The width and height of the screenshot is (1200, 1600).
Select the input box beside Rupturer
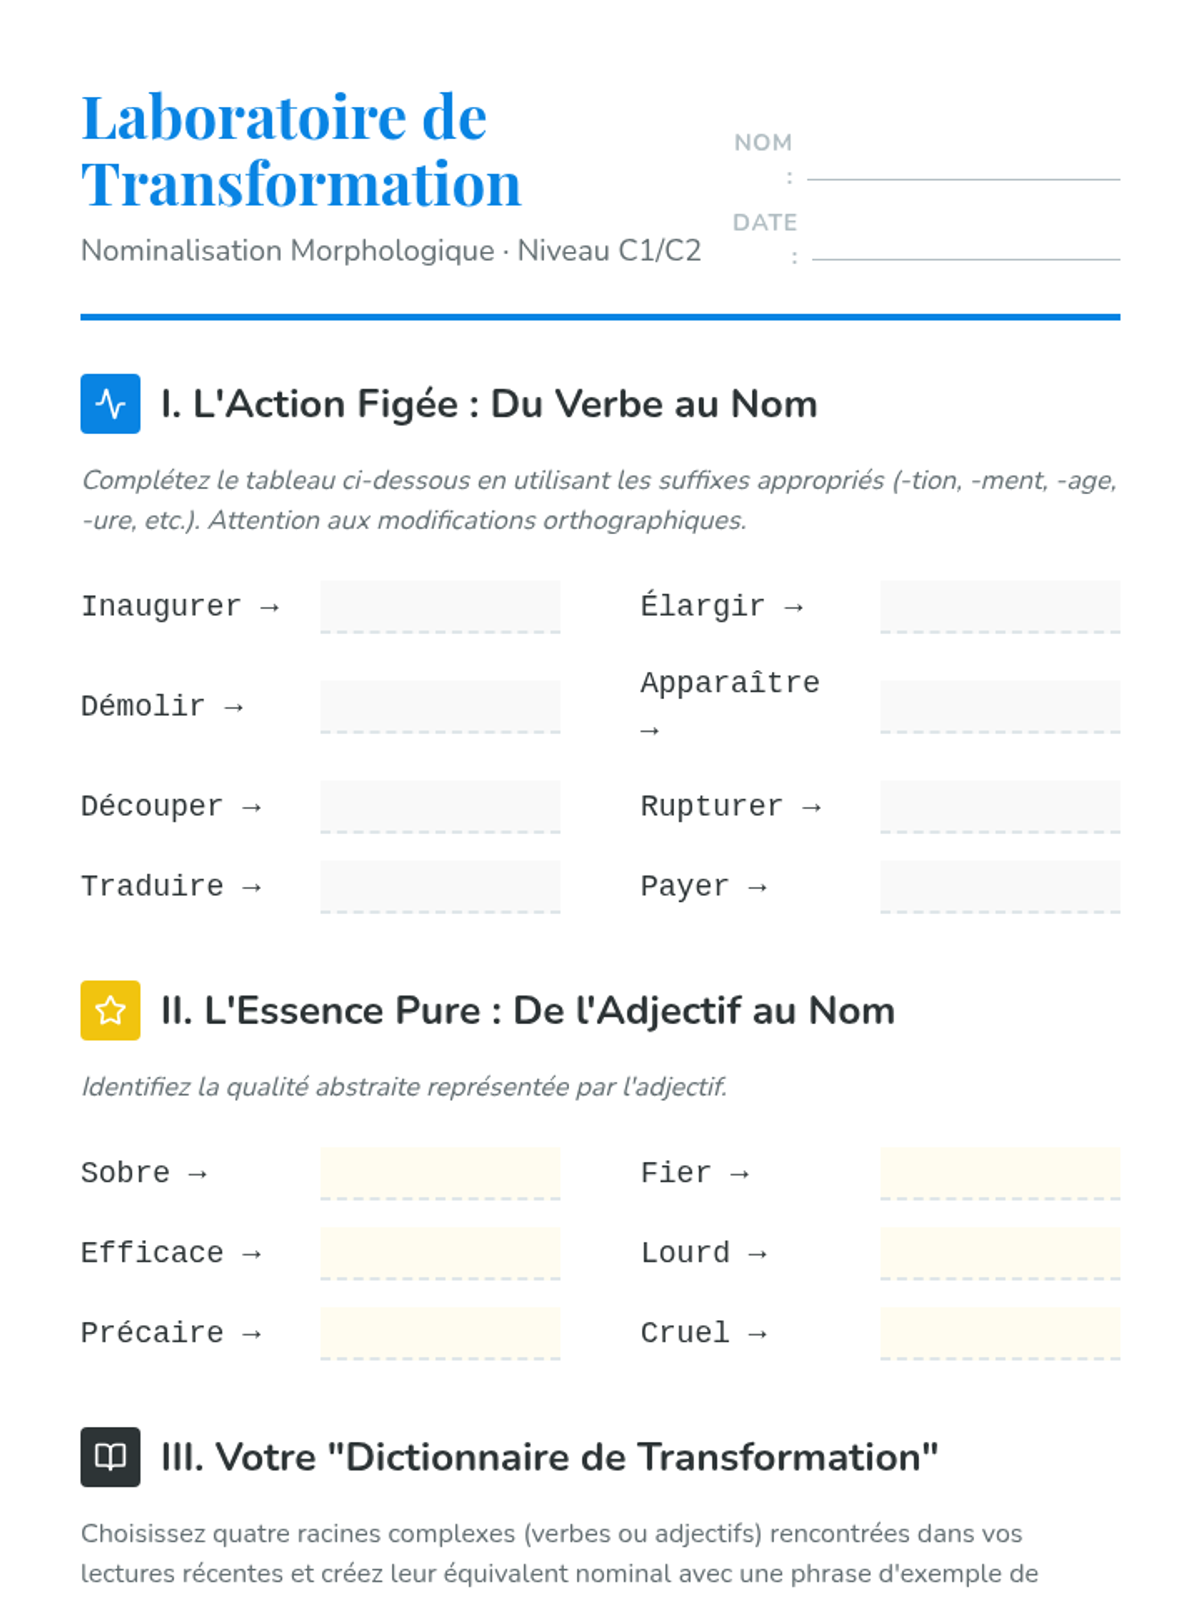pos(1000,806)
